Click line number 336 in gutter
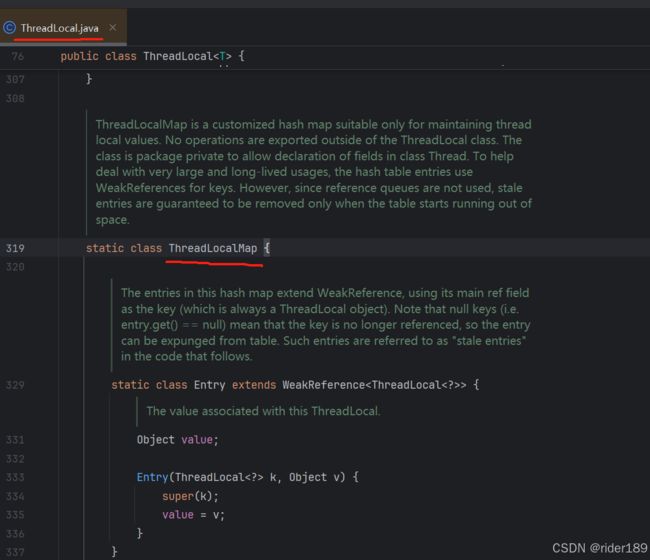 click(x=15, y=533)
